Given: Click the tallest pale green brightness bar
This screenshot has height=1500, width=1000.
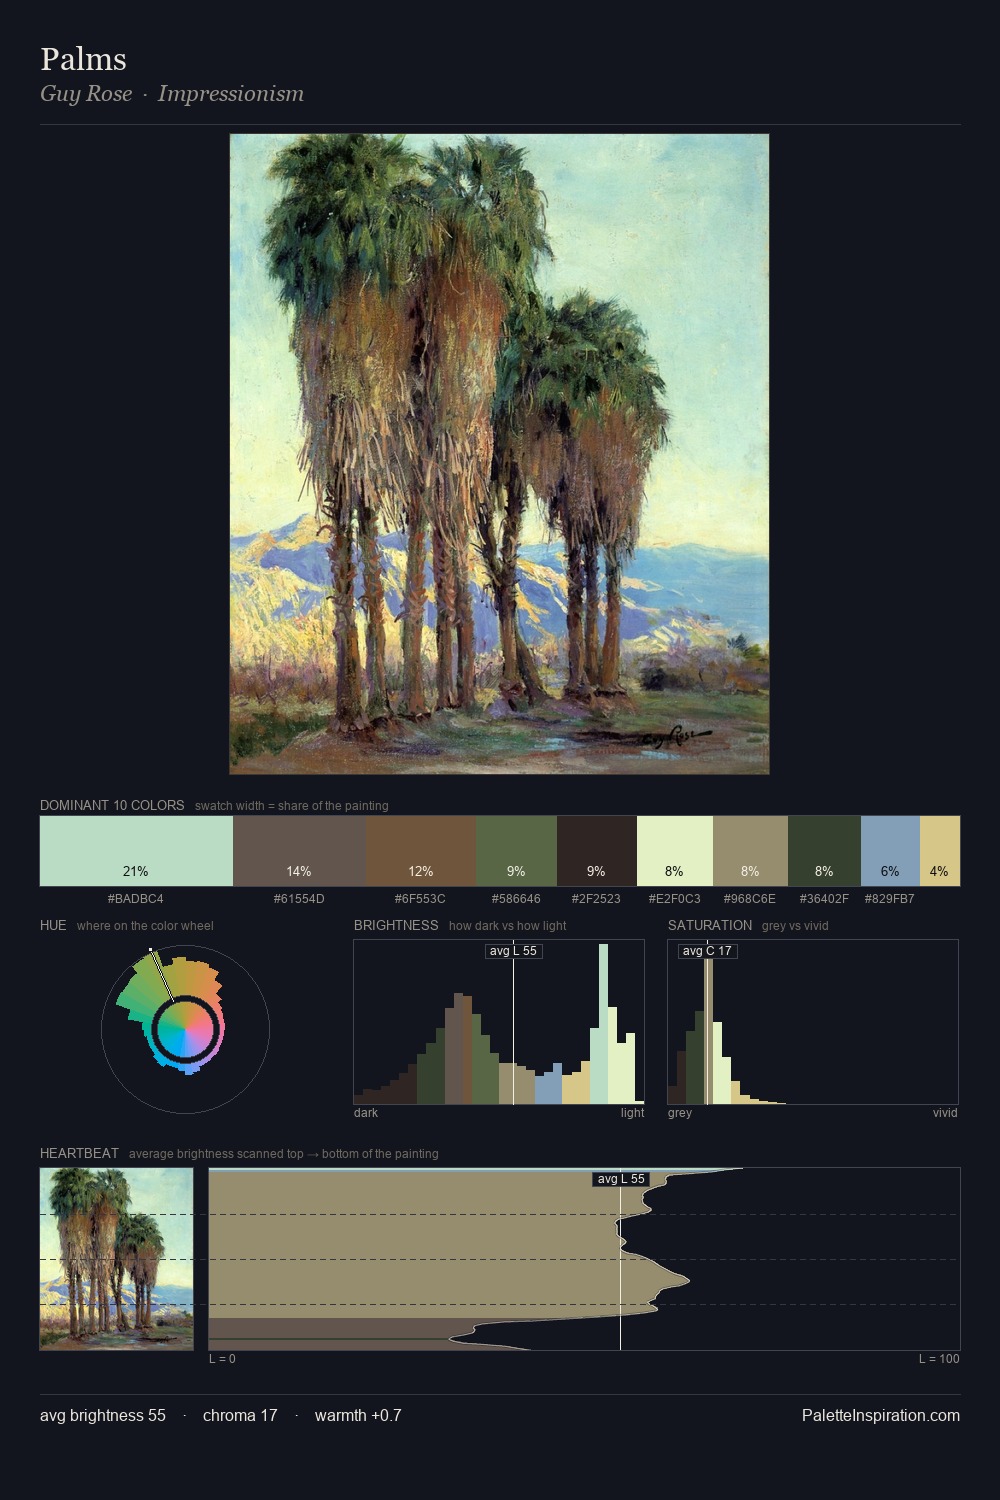Looking at the screenshot, I should pyautogui.click(x=603, y=1024).
